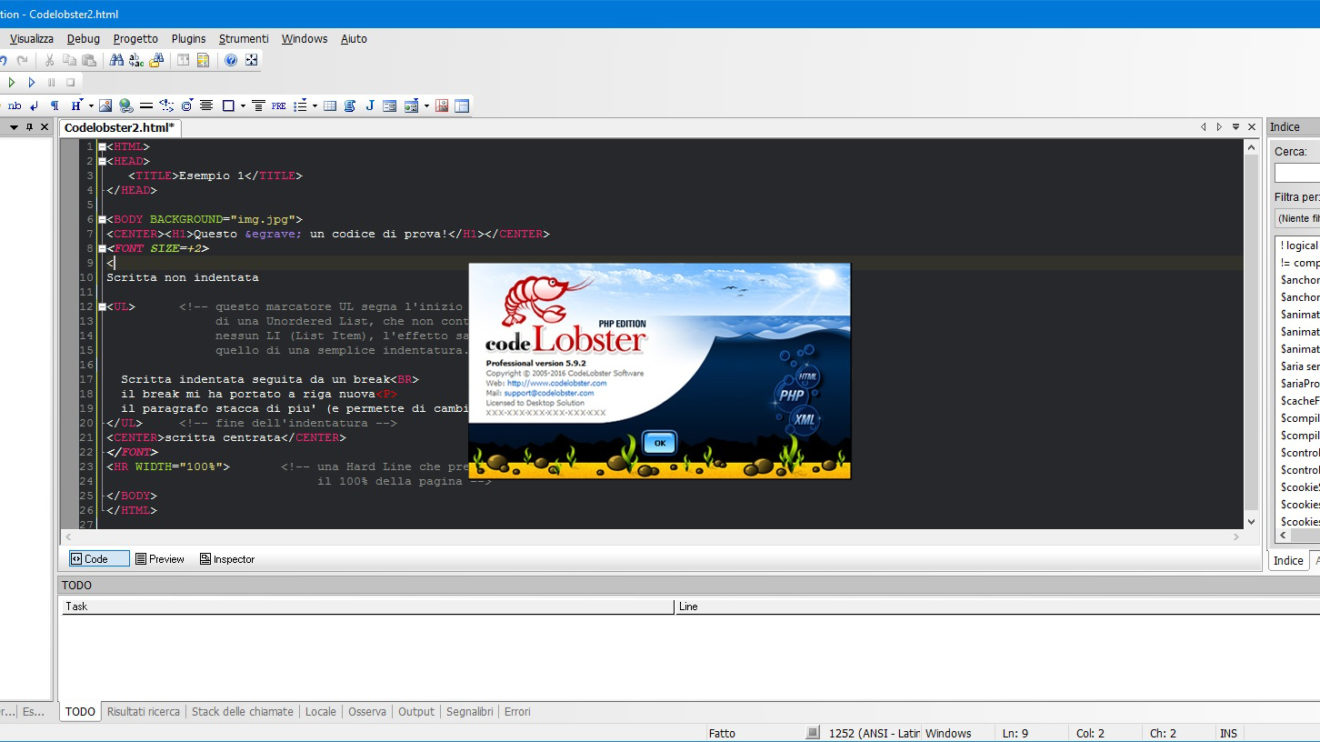Click the paragraph mark icon

pyautogui.click(x=54, y=105)
